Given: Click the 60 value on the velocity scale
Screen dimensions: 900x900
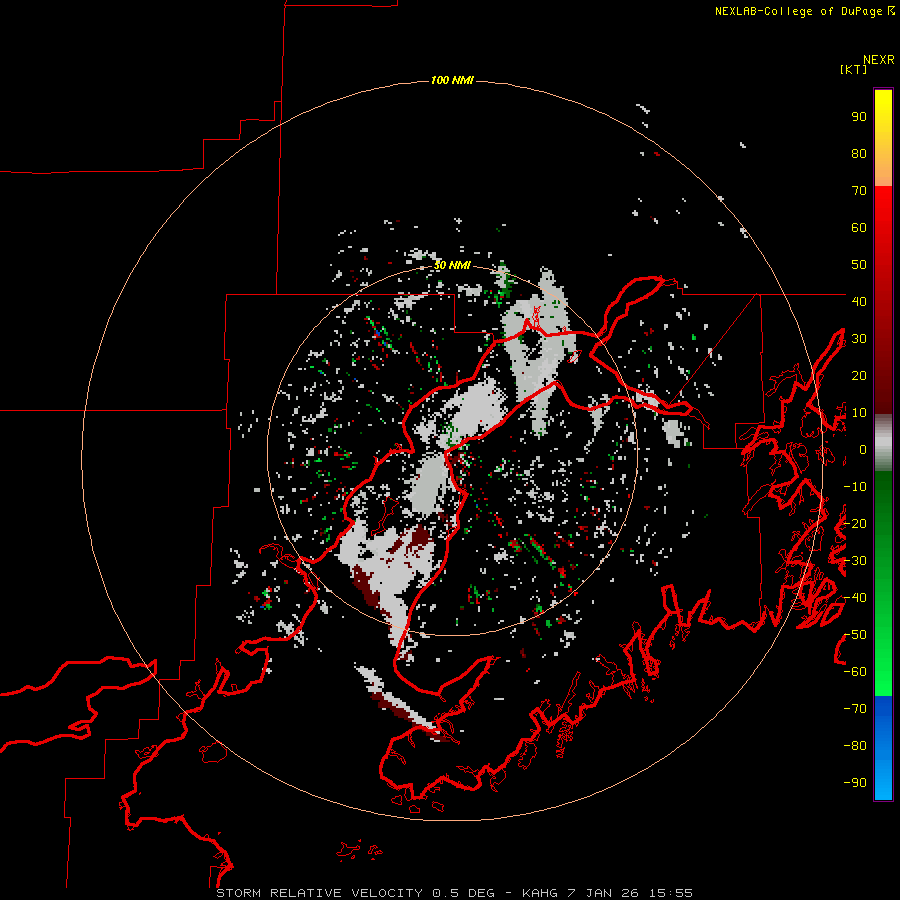Looking at the screenshot, I should coord(859,228).
